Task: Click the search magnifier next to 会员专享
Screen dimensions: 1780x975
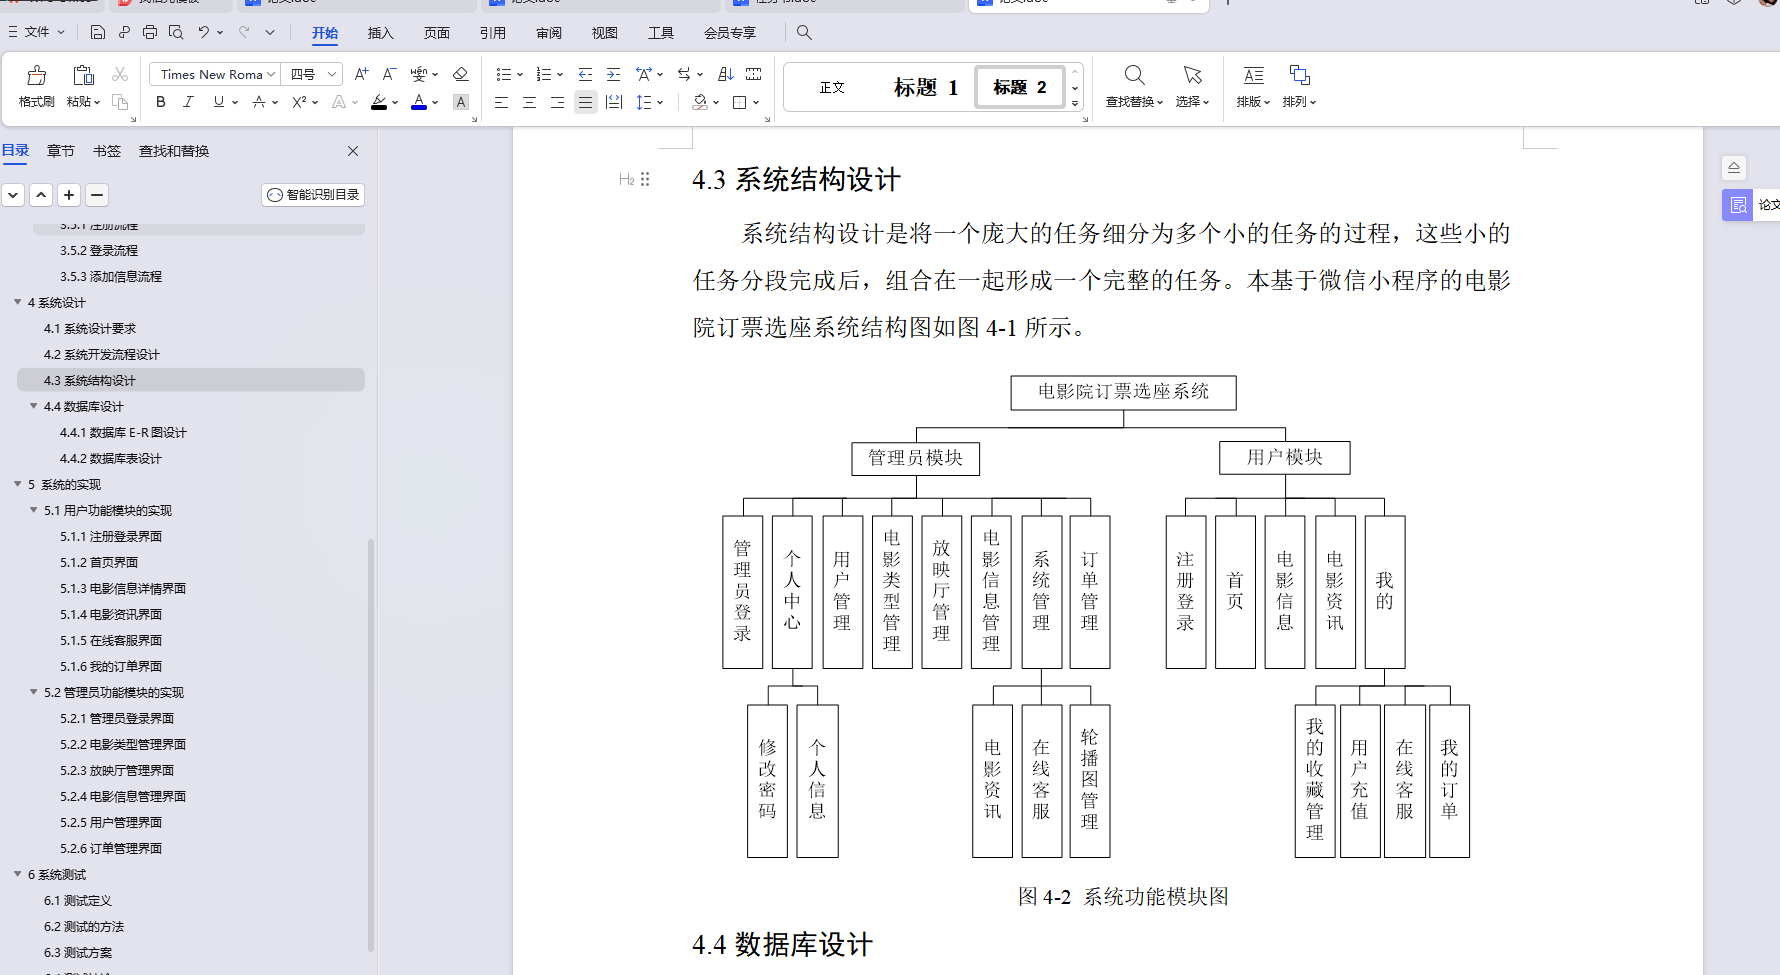Action: tap(804, 33)
